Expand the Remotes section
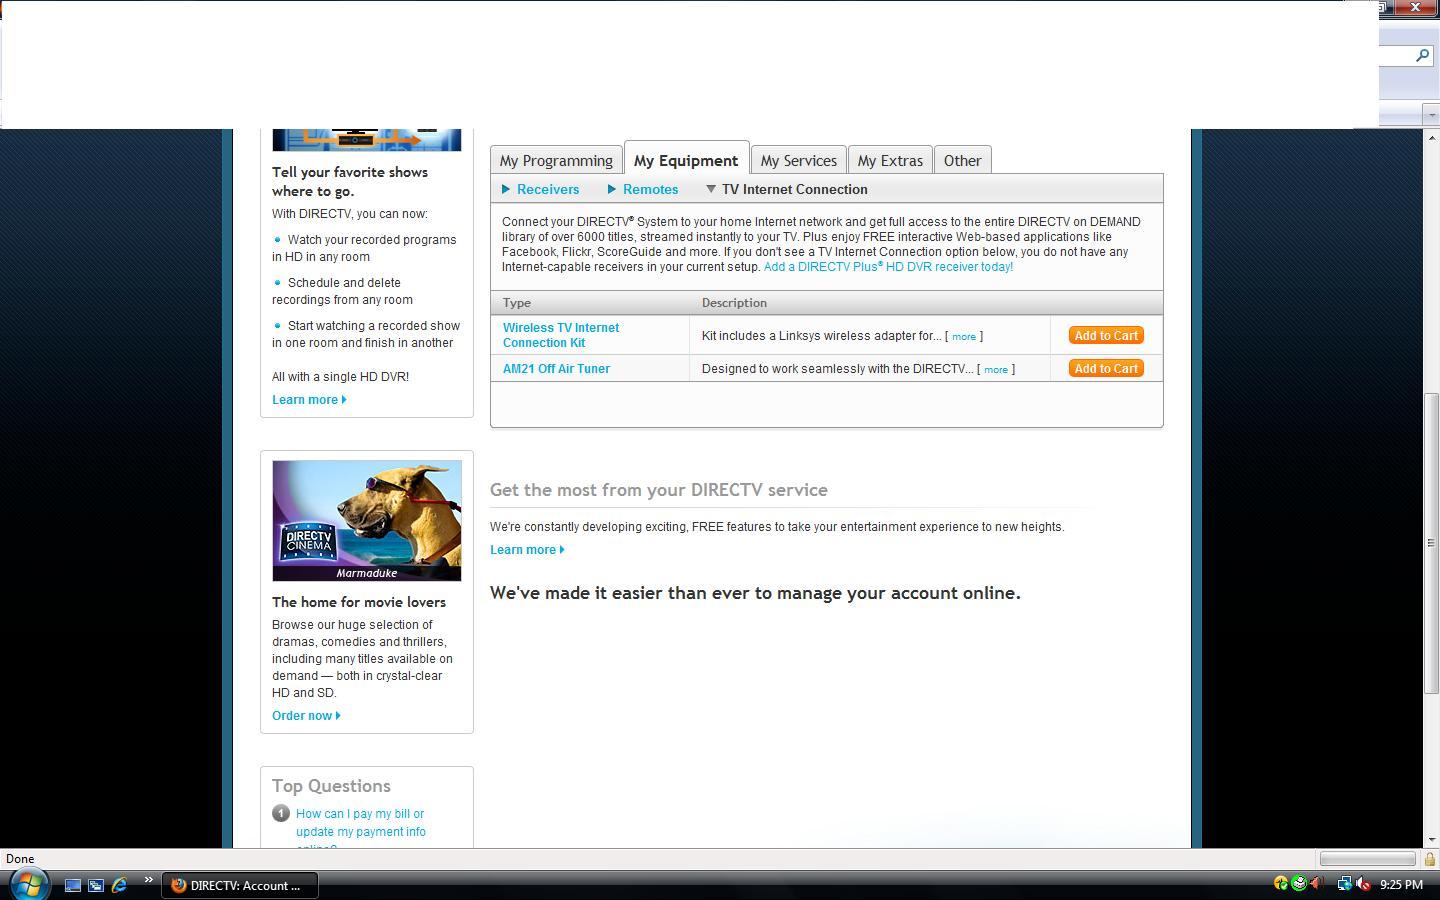 tap(643, 189)
